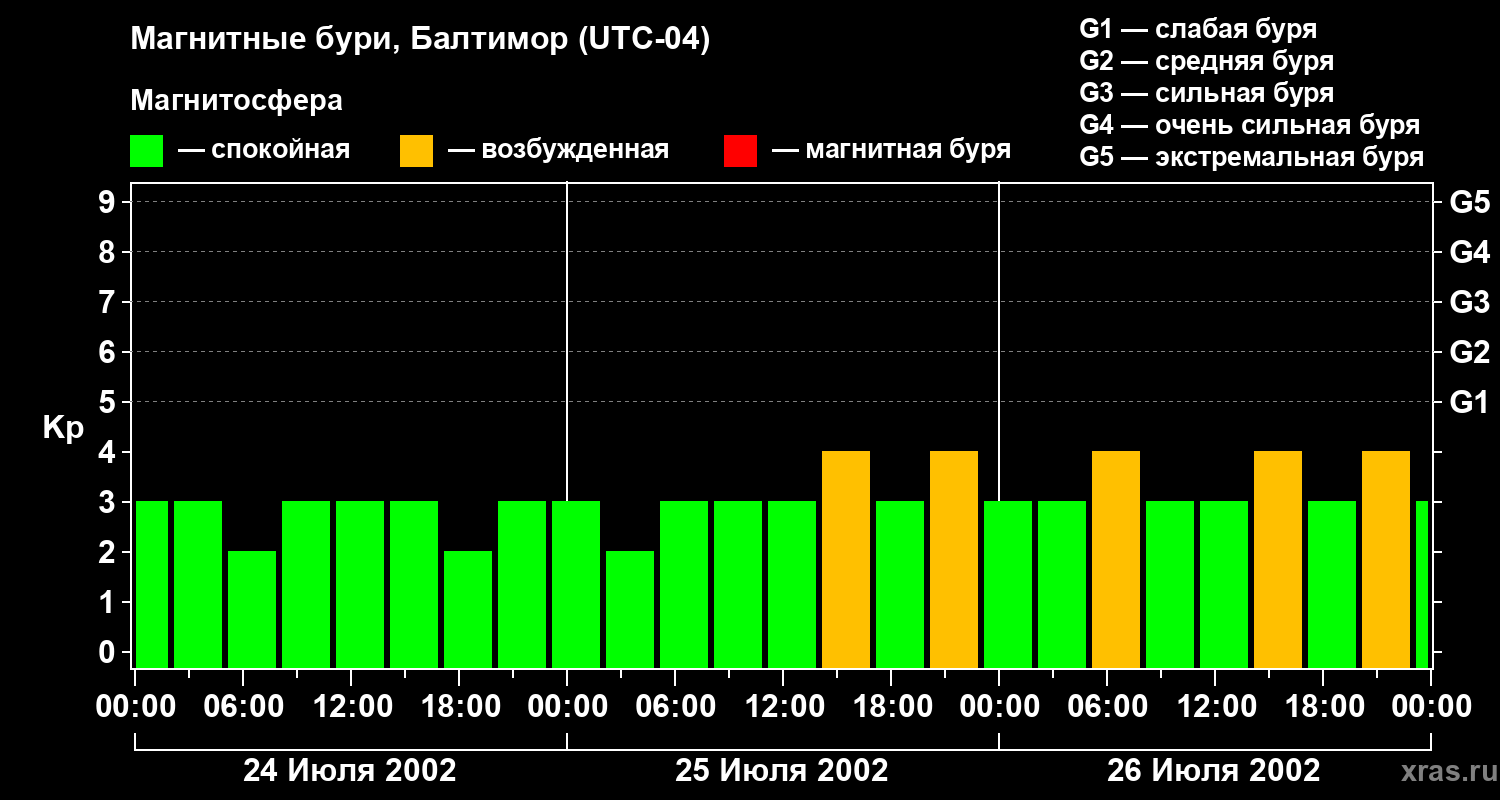Image resolution: width=1500 pixels, height=800 pixels.
Task: Select the chart title 'Магнитные бури, Балтимор (UTC-04)'
Action: (420, 40)
